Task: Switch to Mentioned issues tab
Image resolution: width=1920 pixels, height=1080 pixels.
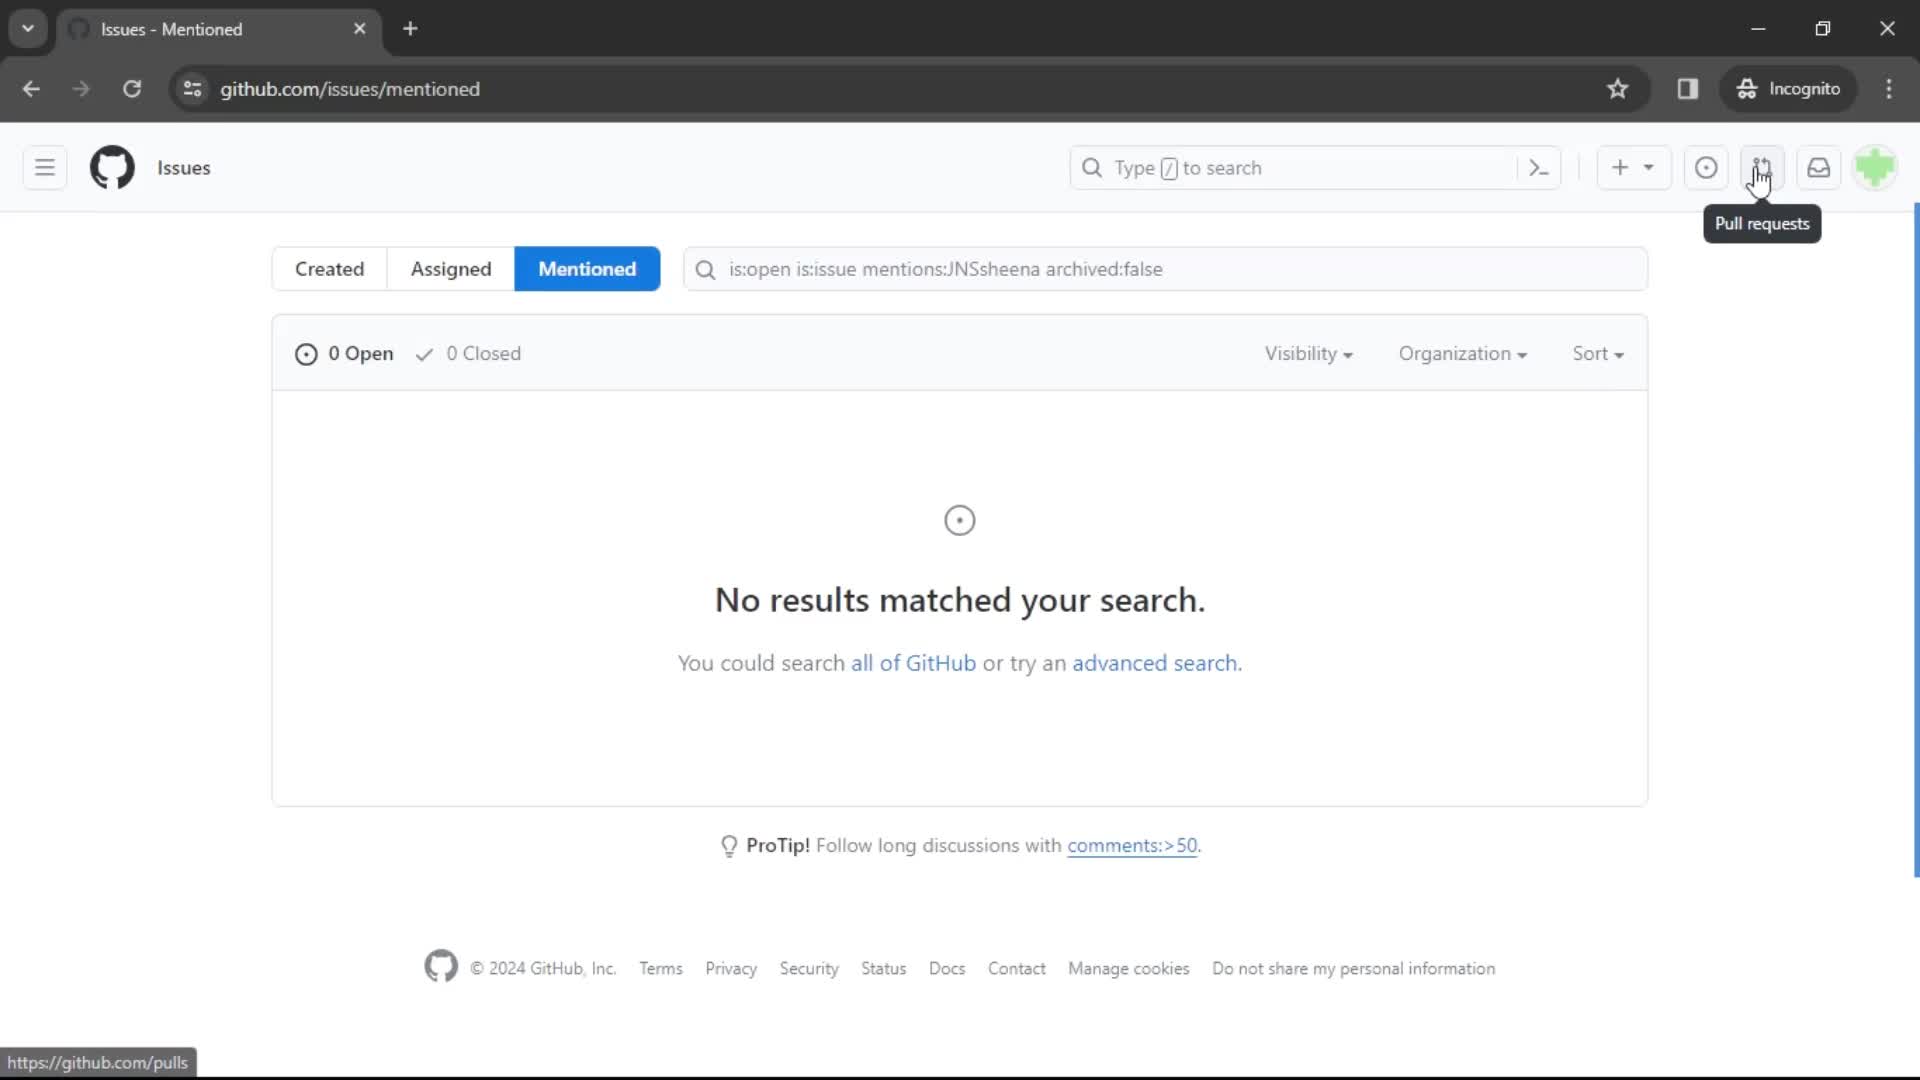Action: pyautogui.click(x=585, y=268)
